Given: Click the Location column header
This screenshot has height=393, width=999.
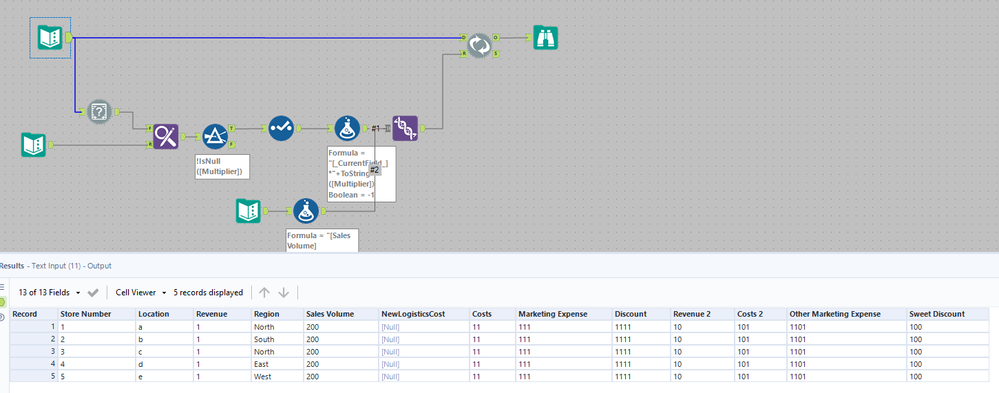Looking at the screenshot, I should point(164,314).
